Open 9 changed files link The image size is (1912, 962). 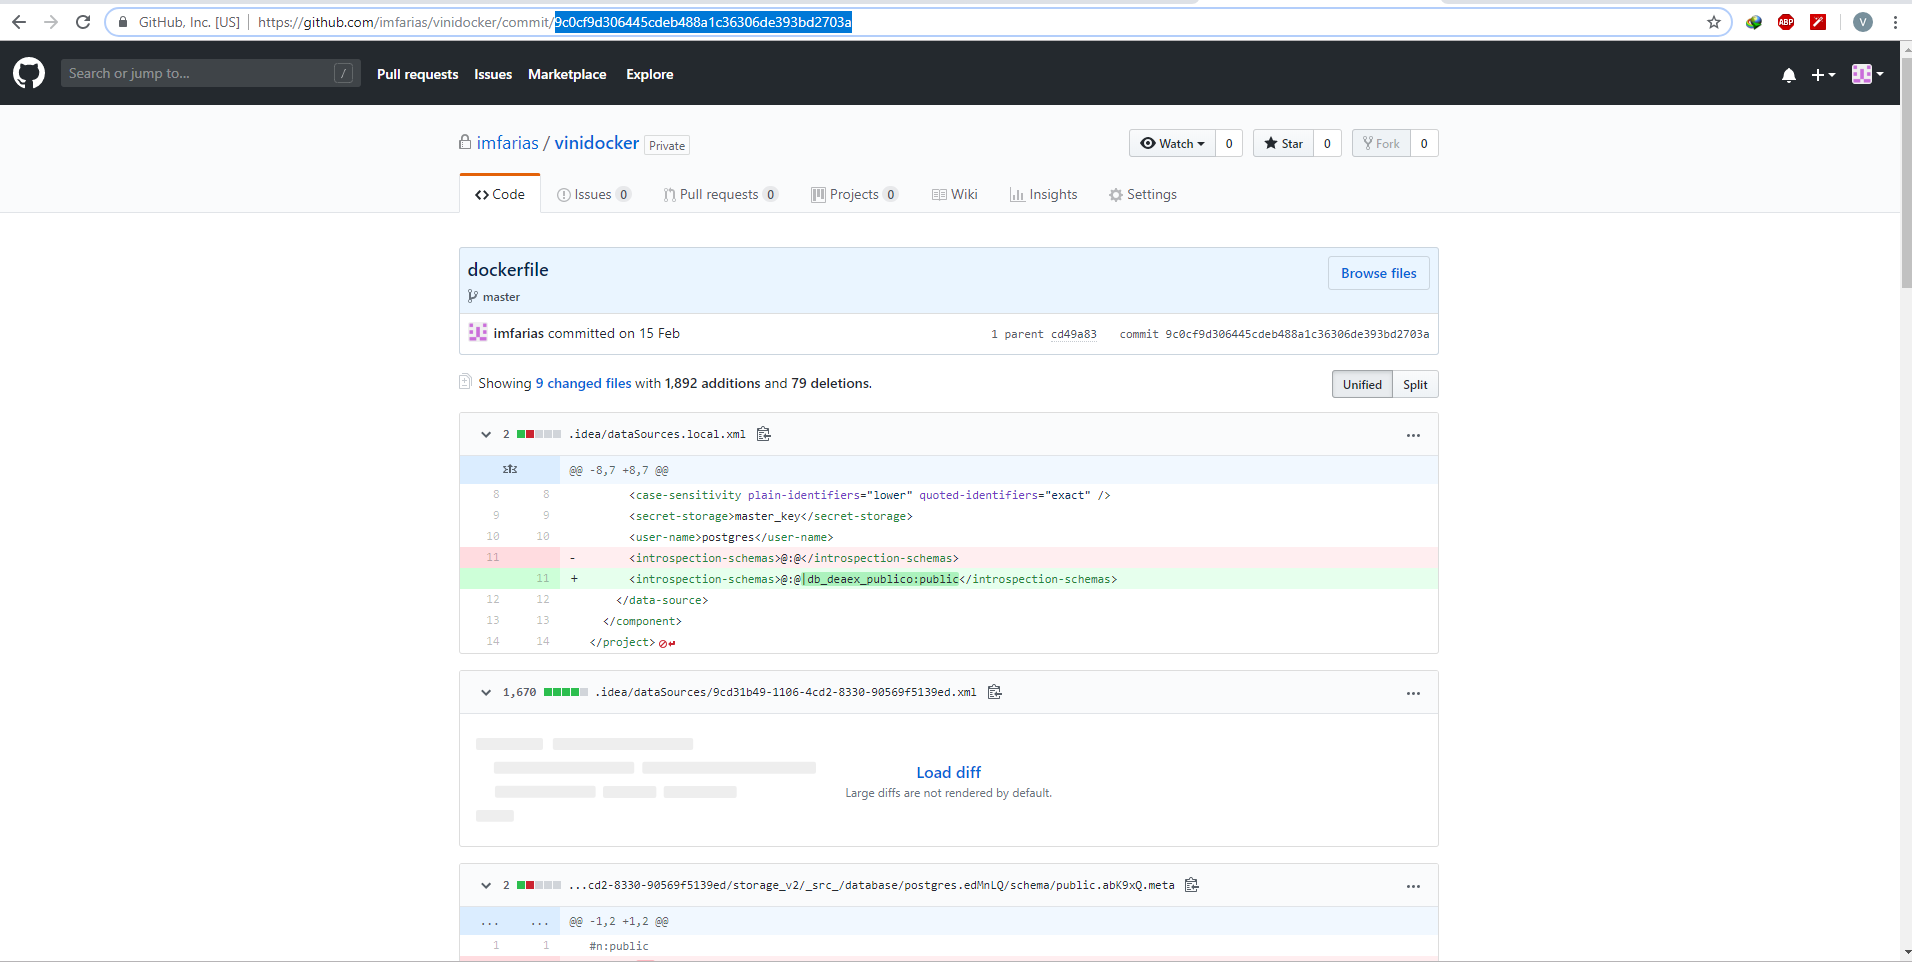click(x=583, y=383)
